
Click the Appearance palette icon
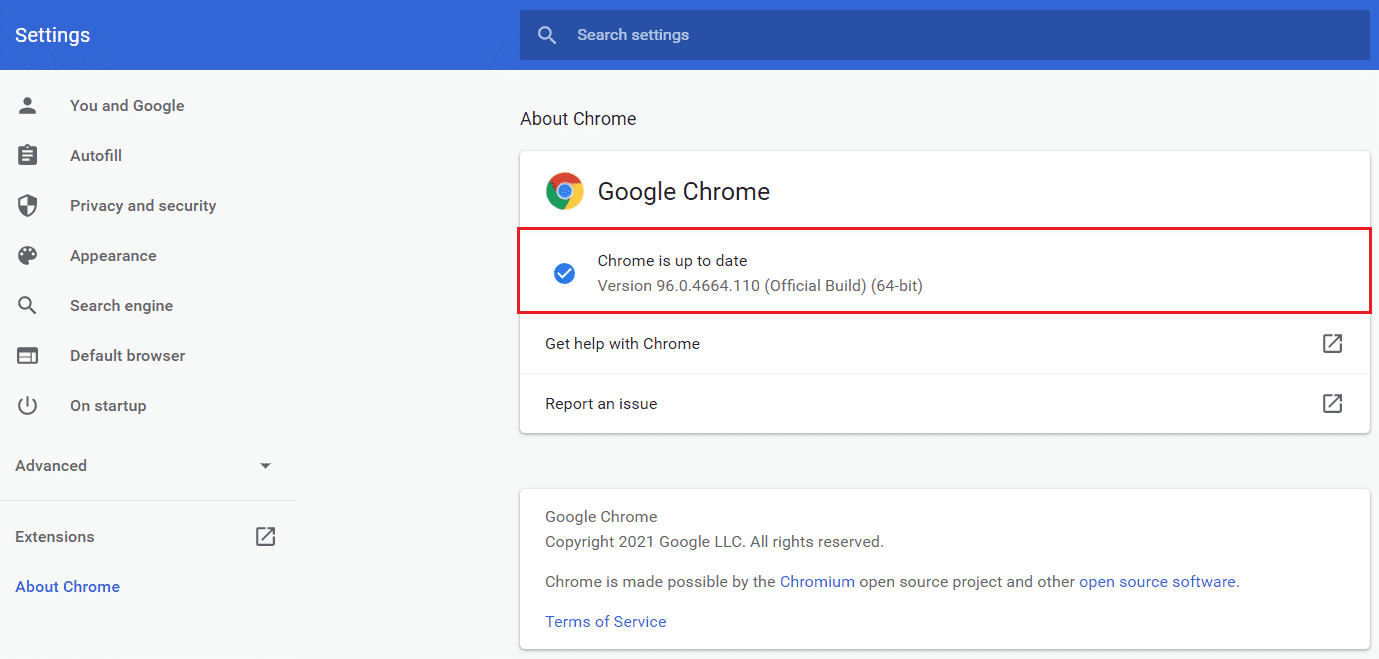tap(26, 255)
